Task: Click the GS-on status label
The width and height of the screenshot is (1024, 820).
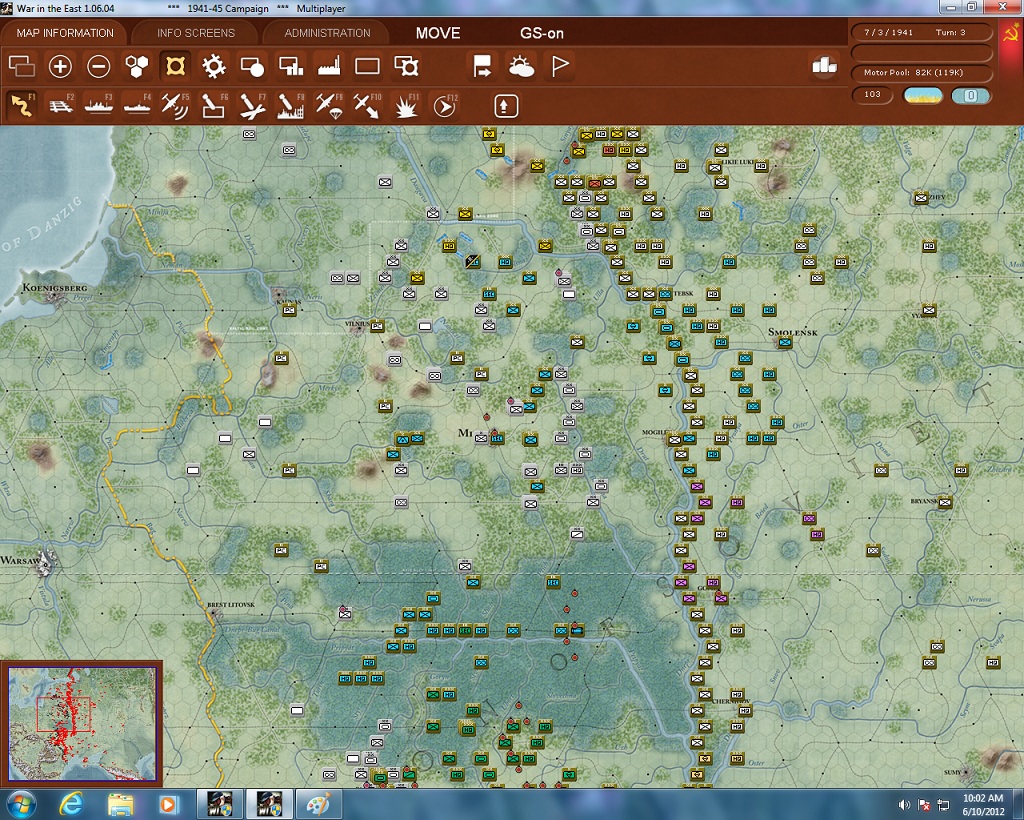Action: pos(541,33)
